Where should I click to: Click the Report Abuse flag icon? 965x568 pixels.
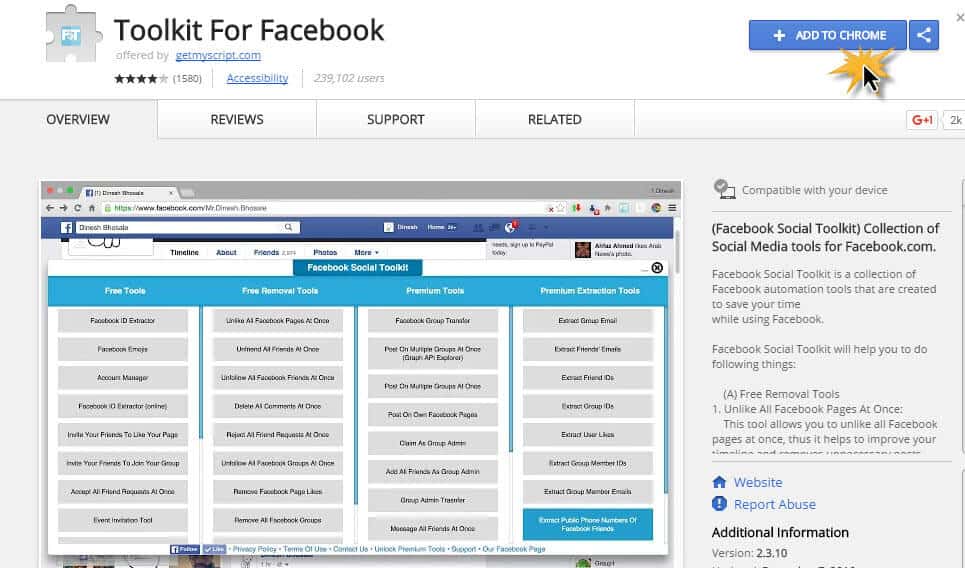click(x=719, y=504)
